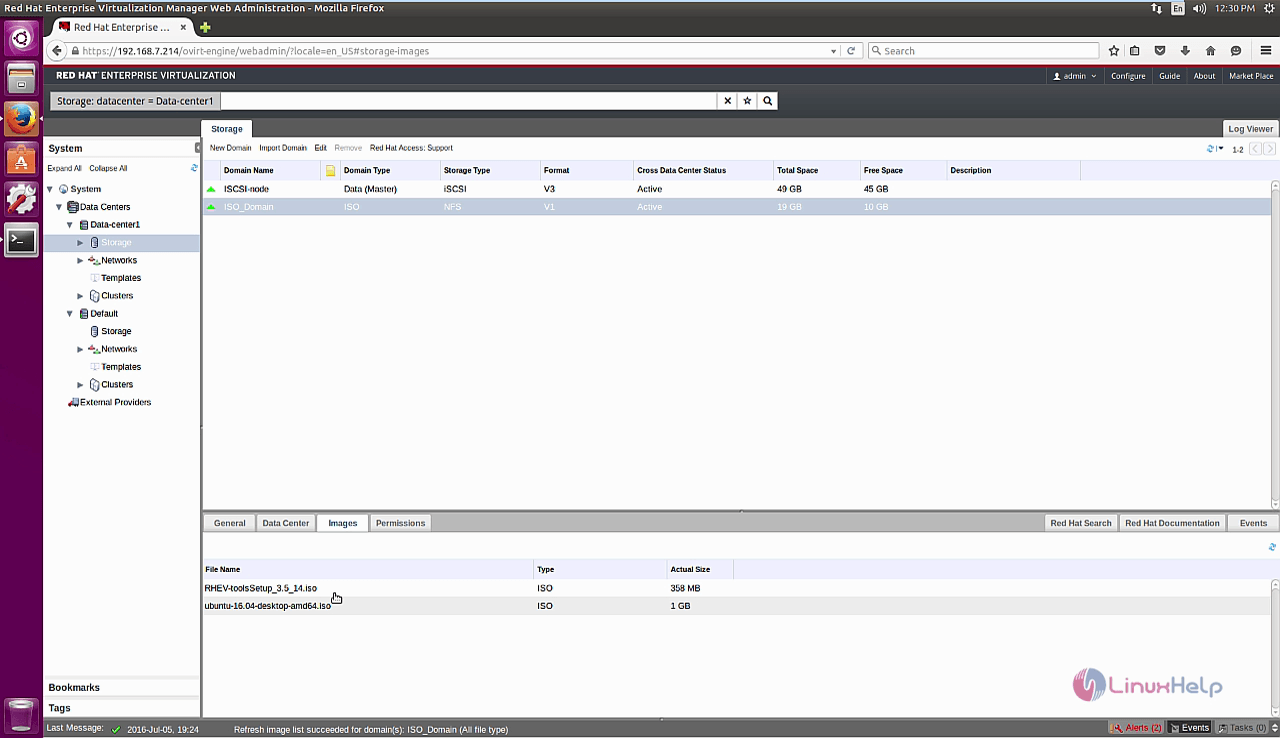This screenshot has height=738, width=1280.
Task: Open Configure in header
Action: click(x=1128, y=76)
